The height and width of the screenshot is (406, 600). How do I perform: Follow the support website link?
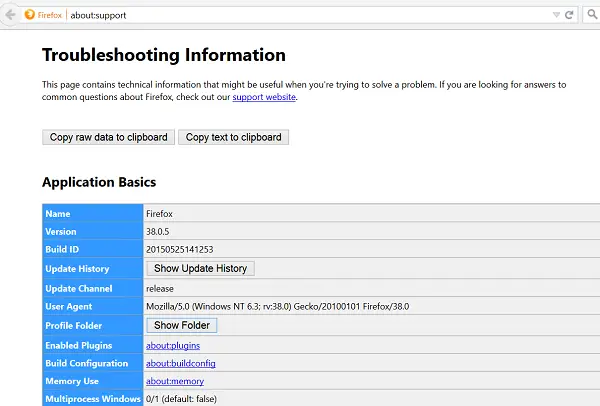(264, 97)
